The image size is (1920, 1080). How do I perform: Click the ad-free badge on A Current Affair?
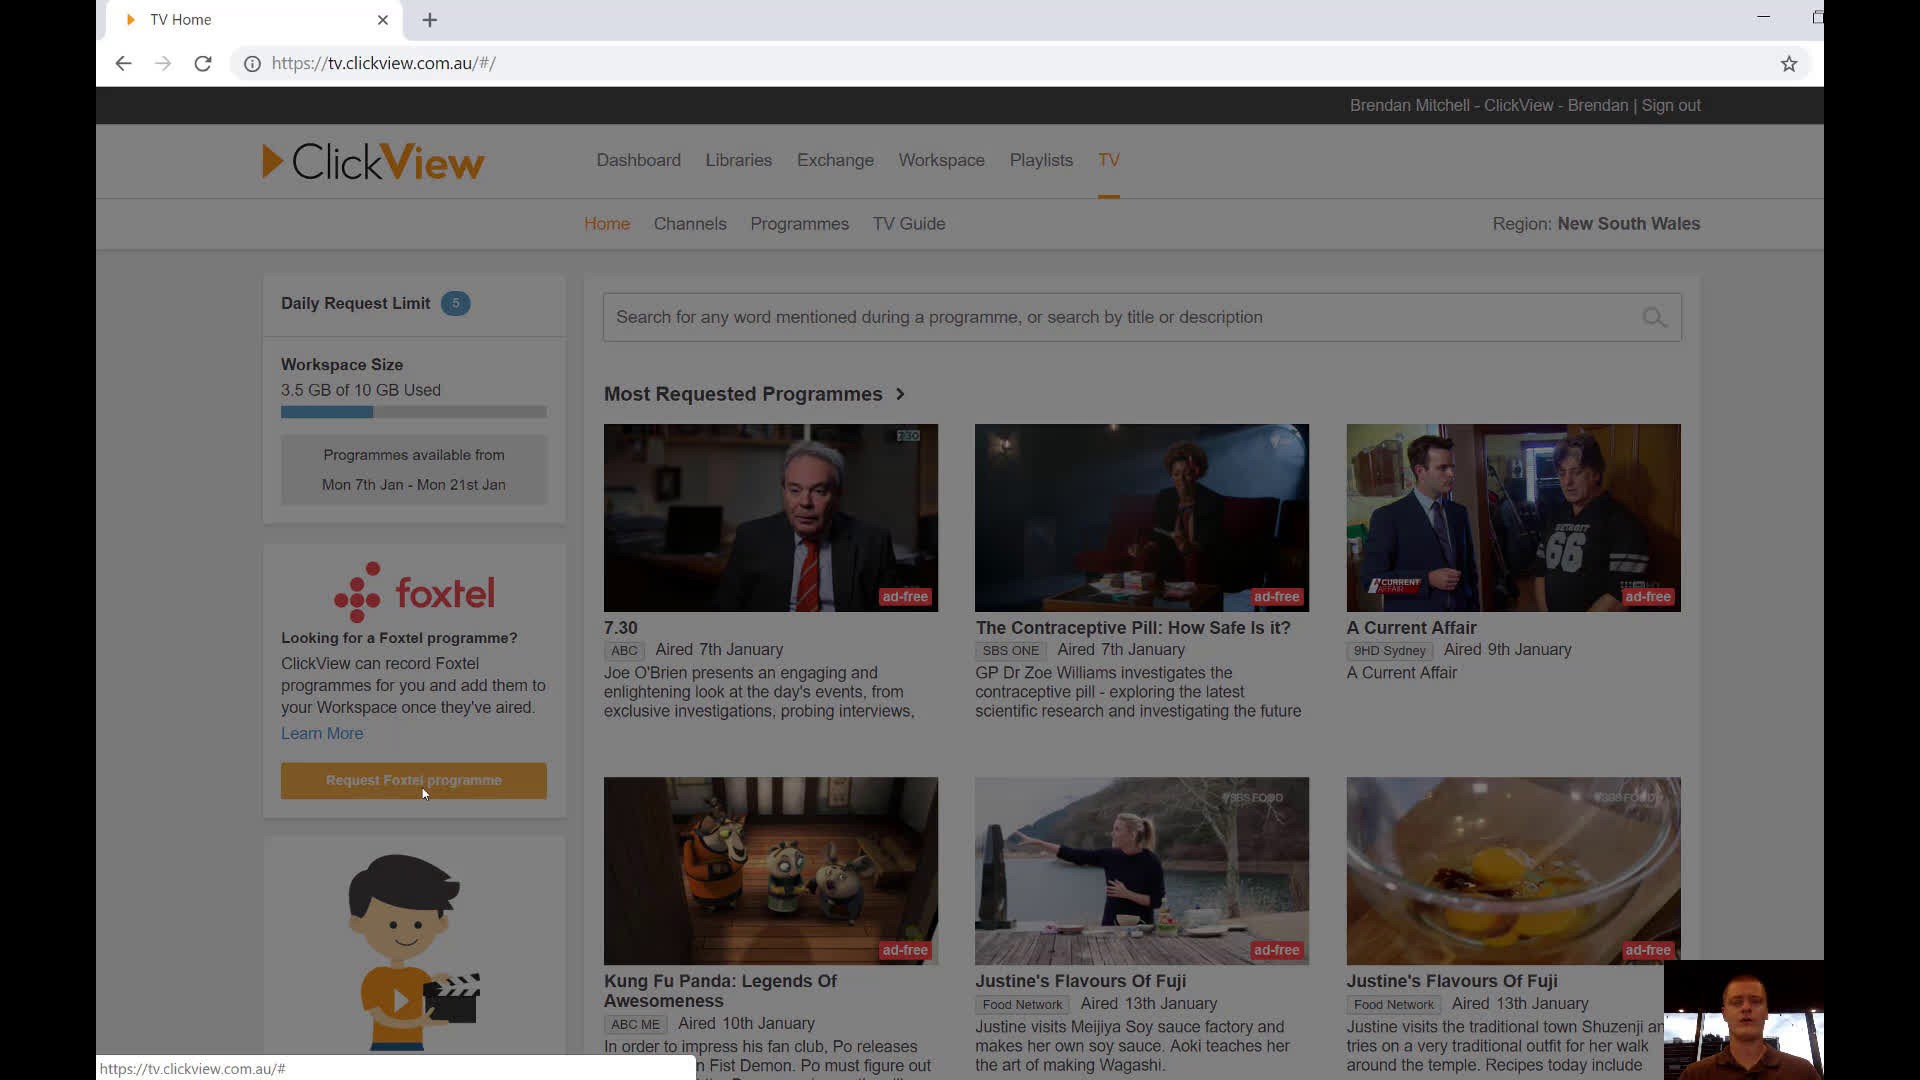click(1647, 596)
